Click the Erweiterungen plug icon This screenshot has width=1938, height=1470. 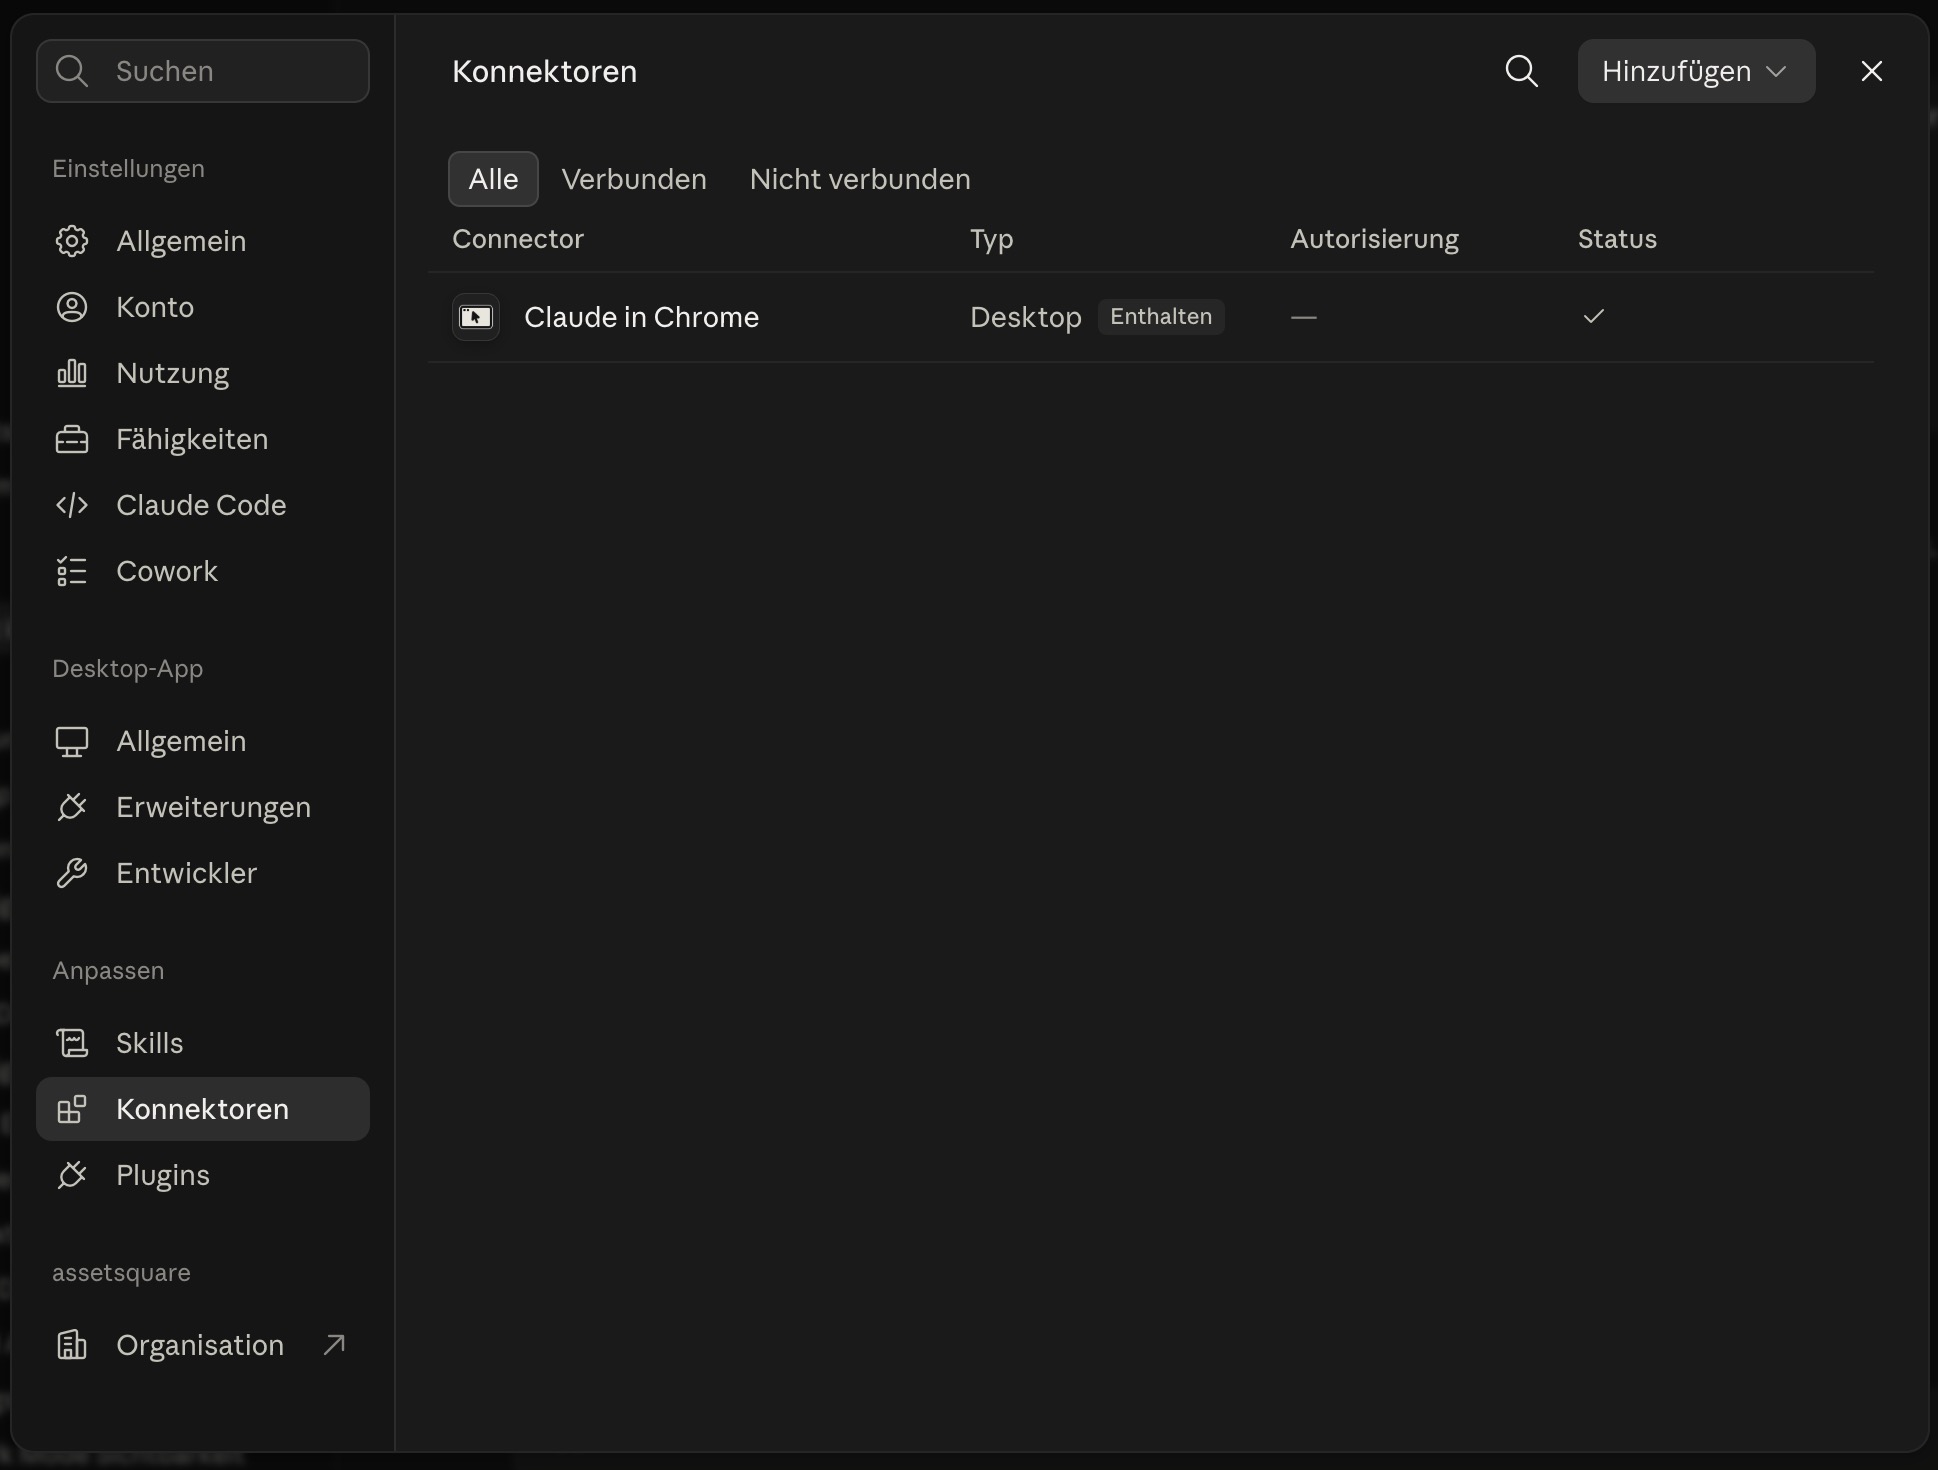pos(72,807)
